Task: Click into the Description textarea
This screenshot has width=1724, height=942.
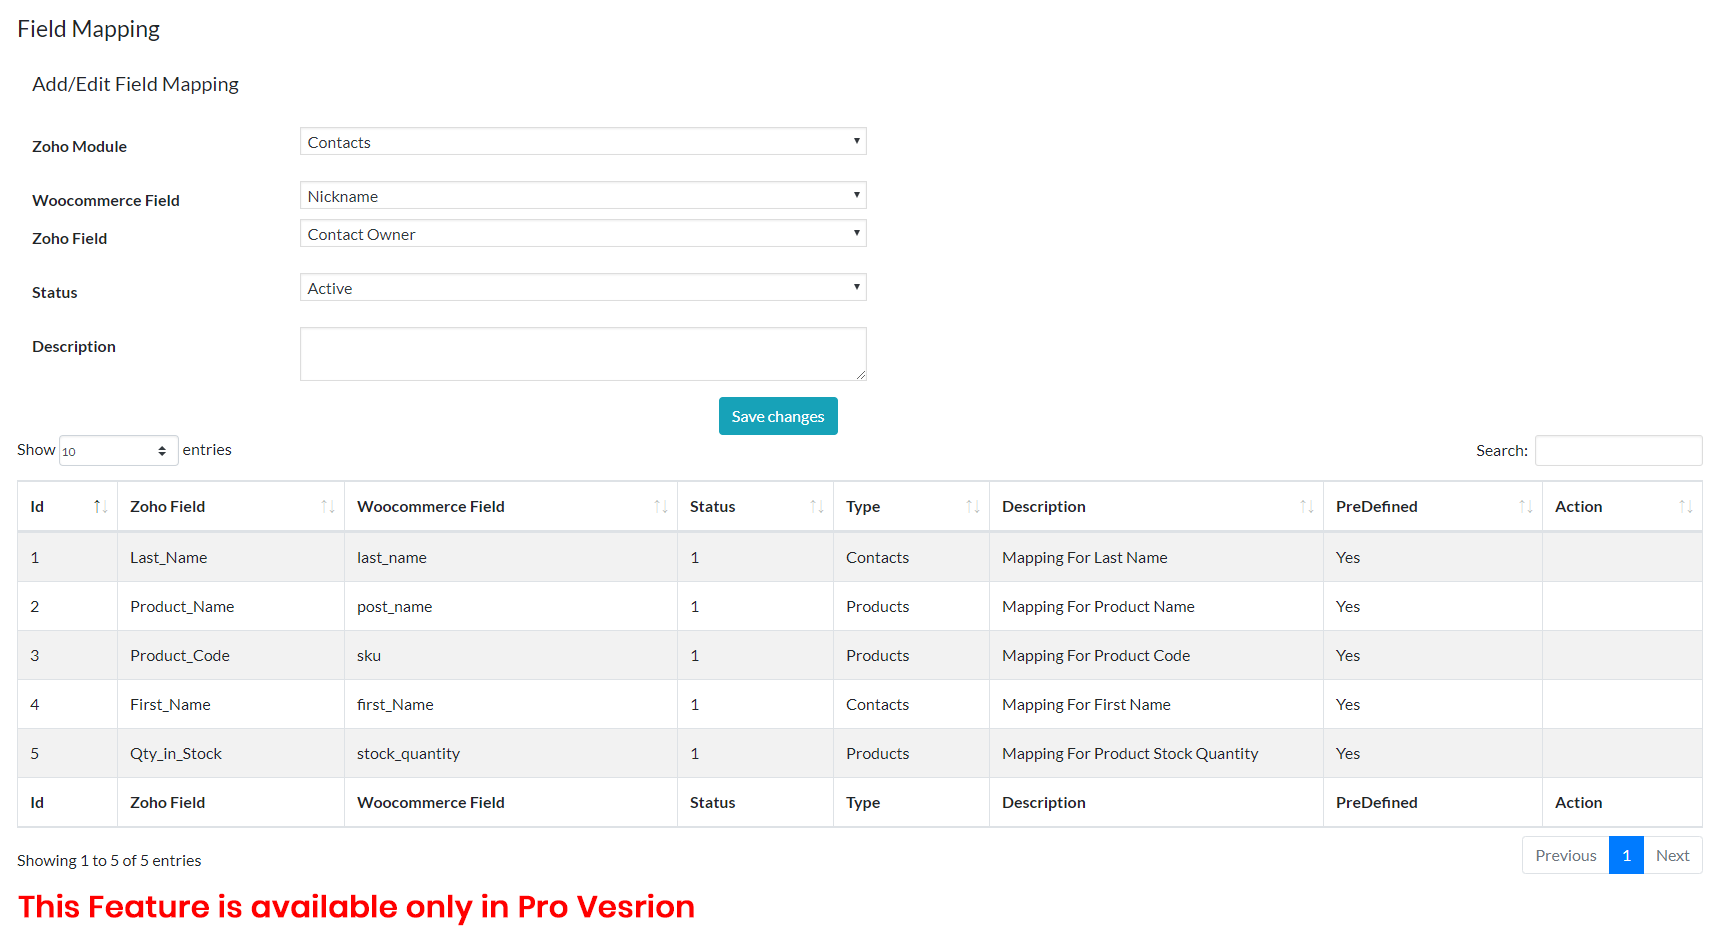Action: (x=583, y=354)
